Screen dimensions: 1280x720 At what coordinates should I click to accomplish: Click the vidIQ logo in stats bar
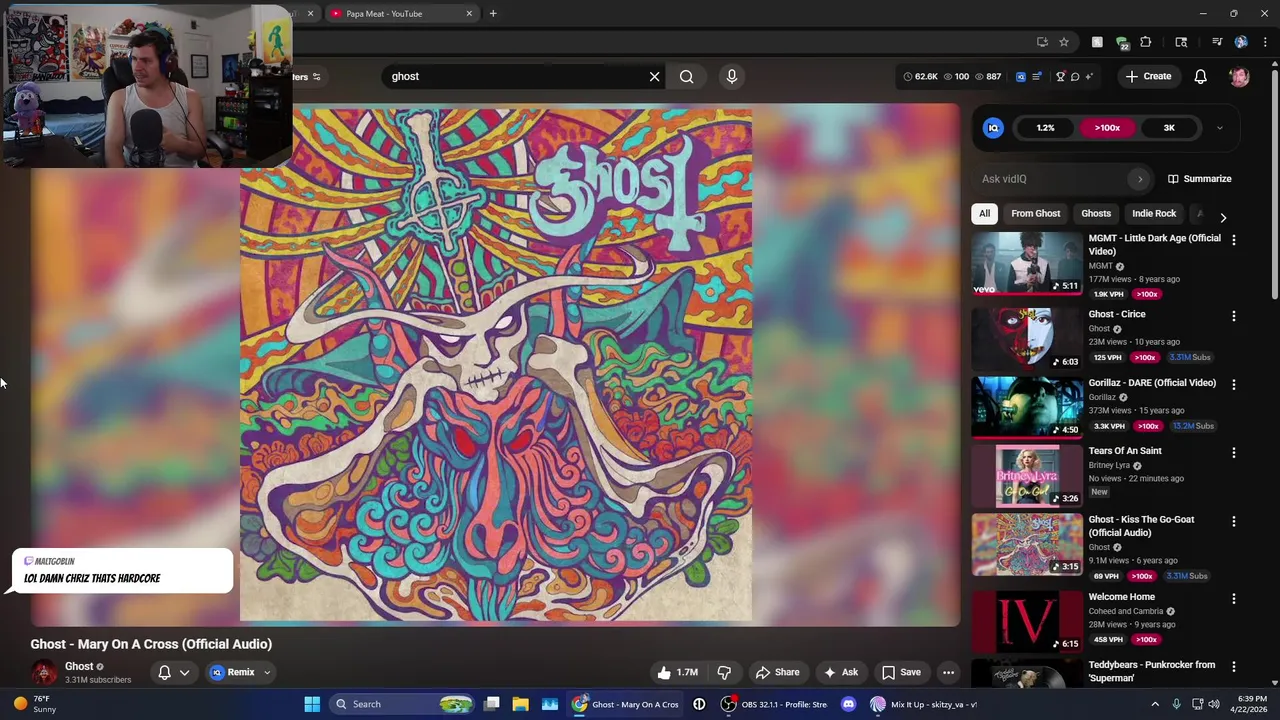(1021, 77)
